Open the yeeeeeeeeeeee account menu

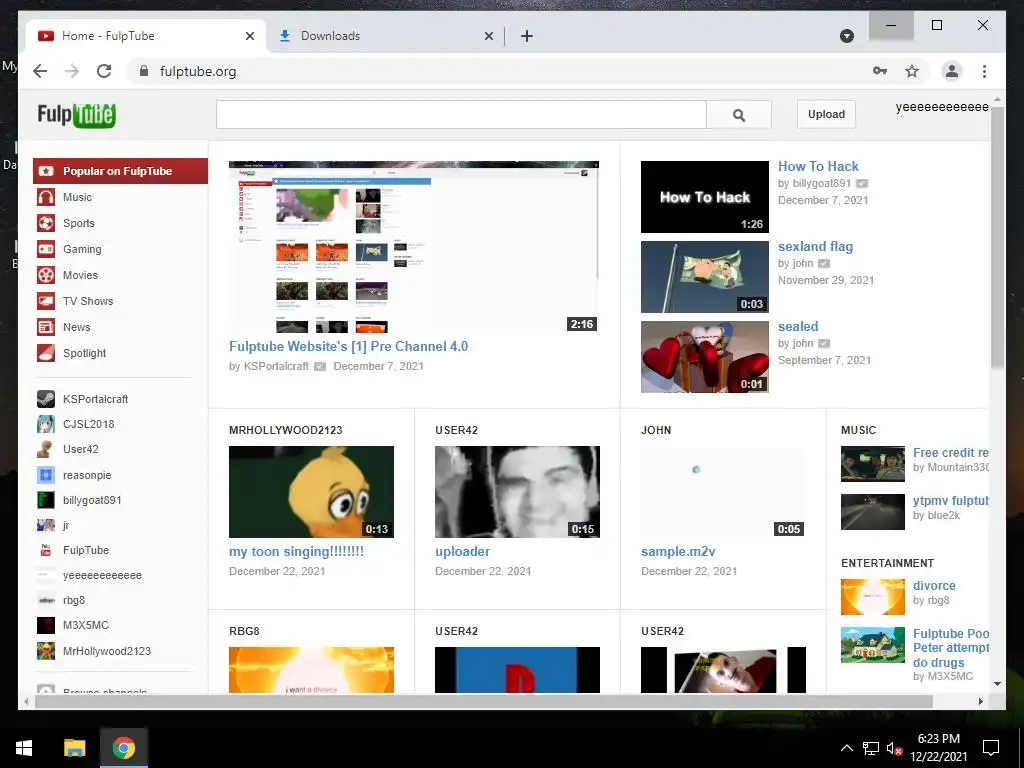click(x=942, y=107)
